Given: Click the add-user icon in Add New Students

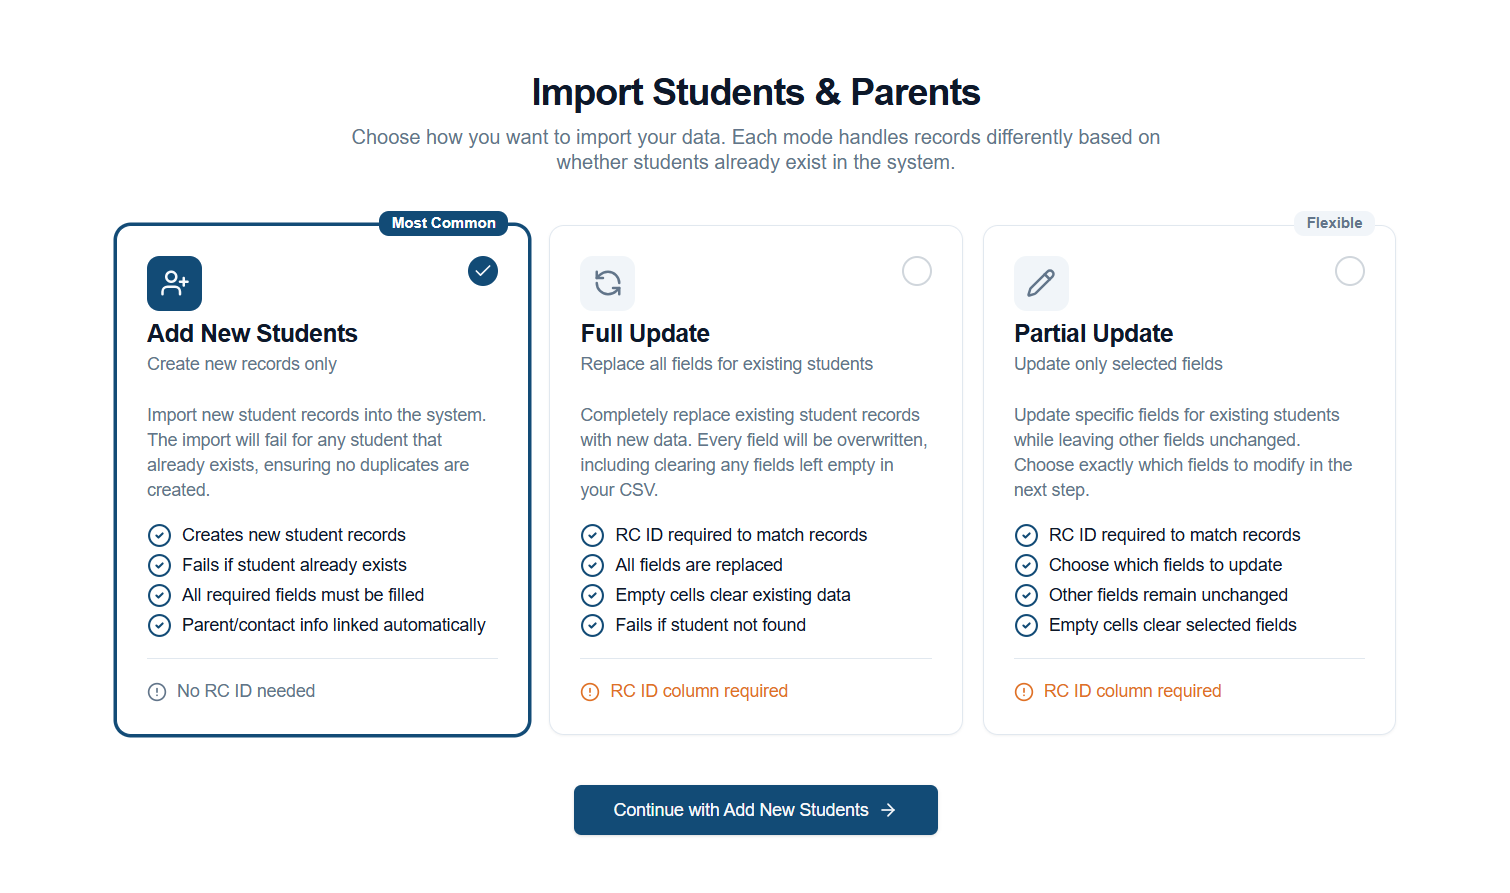Looking at the screenshot, I should tap(174, 283).
